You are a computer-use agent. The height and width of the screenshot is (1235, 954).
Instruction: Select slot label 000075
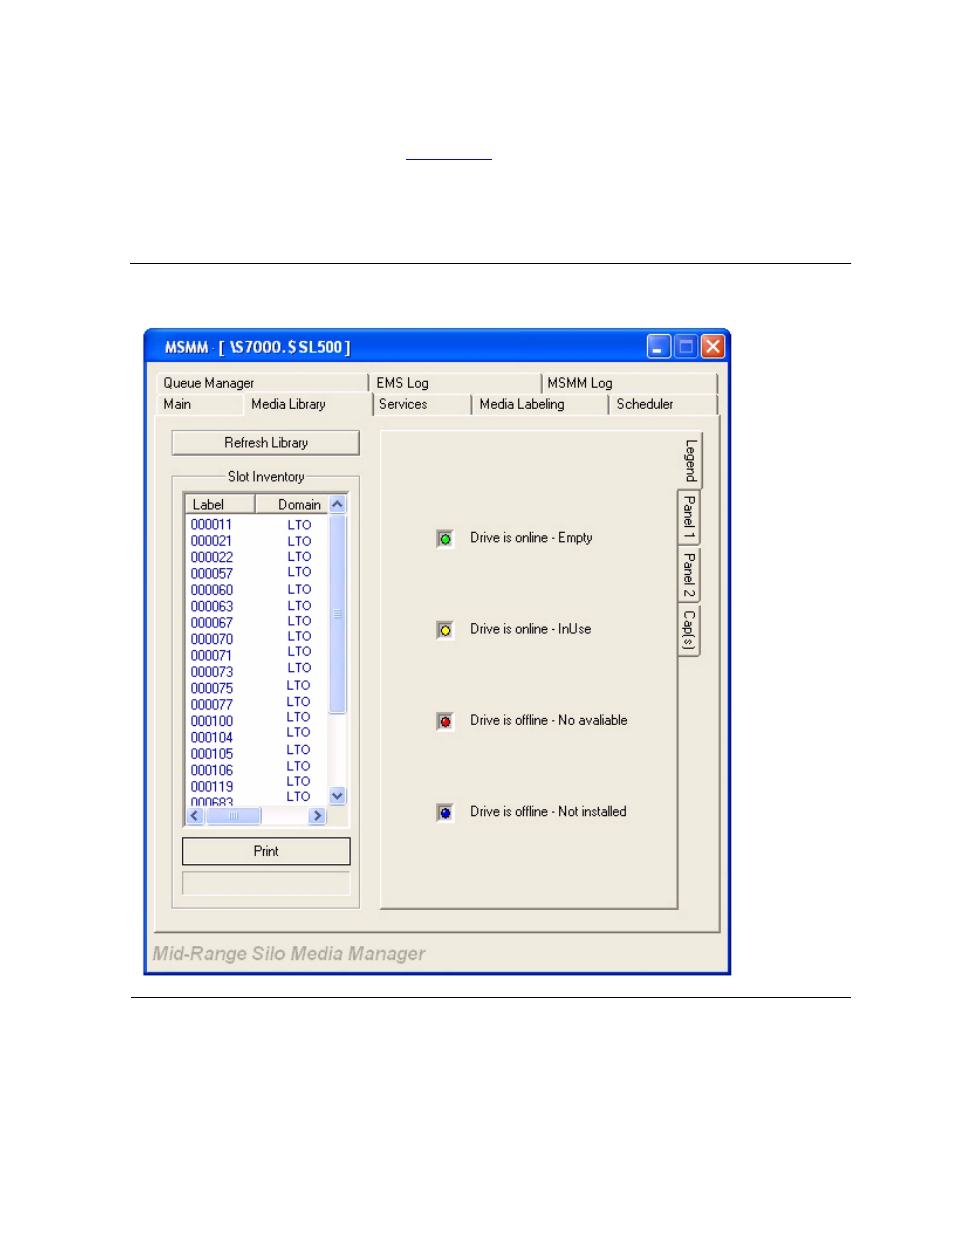211,688
